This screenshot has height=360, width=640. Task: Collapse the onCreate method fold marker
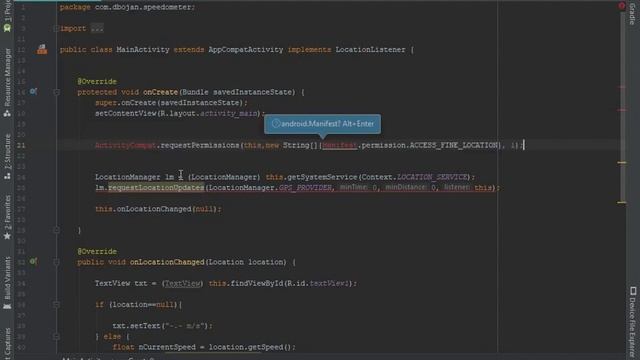pos(57,92)
